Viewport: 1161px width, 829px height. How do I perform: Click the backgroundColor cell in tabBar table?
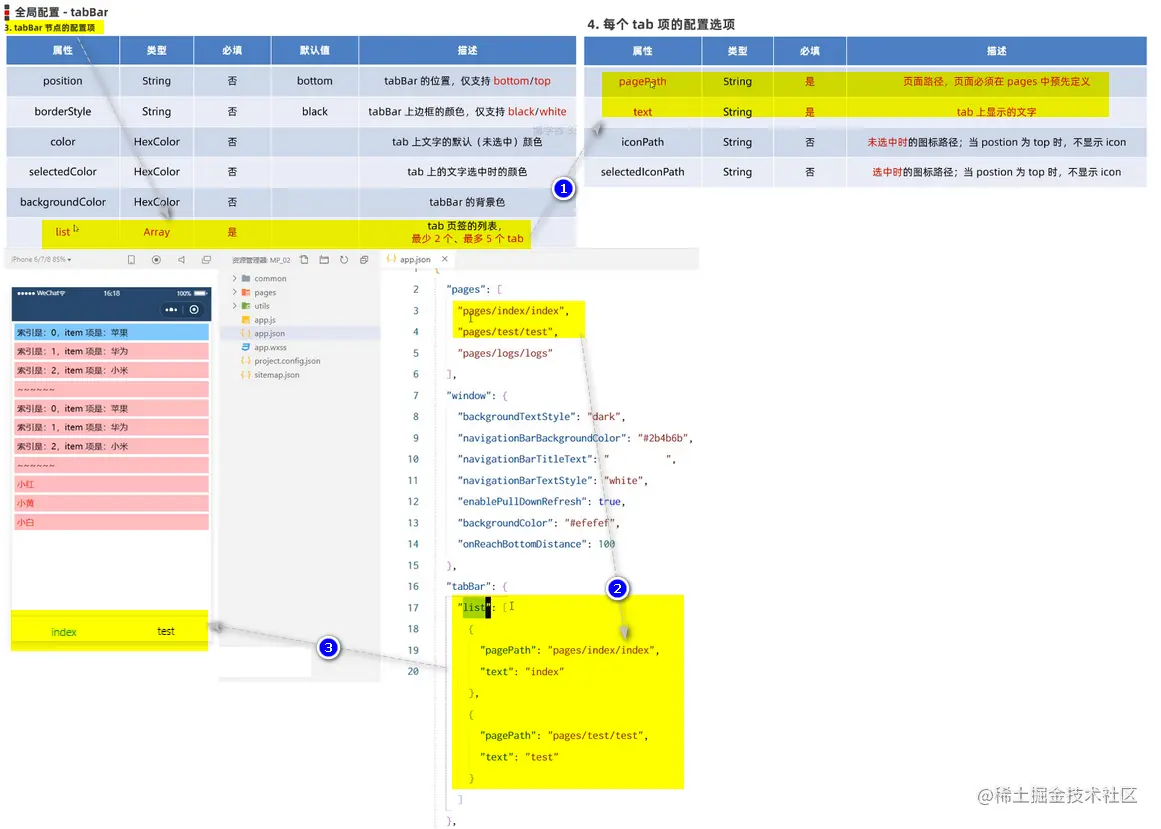pos(63,202)
